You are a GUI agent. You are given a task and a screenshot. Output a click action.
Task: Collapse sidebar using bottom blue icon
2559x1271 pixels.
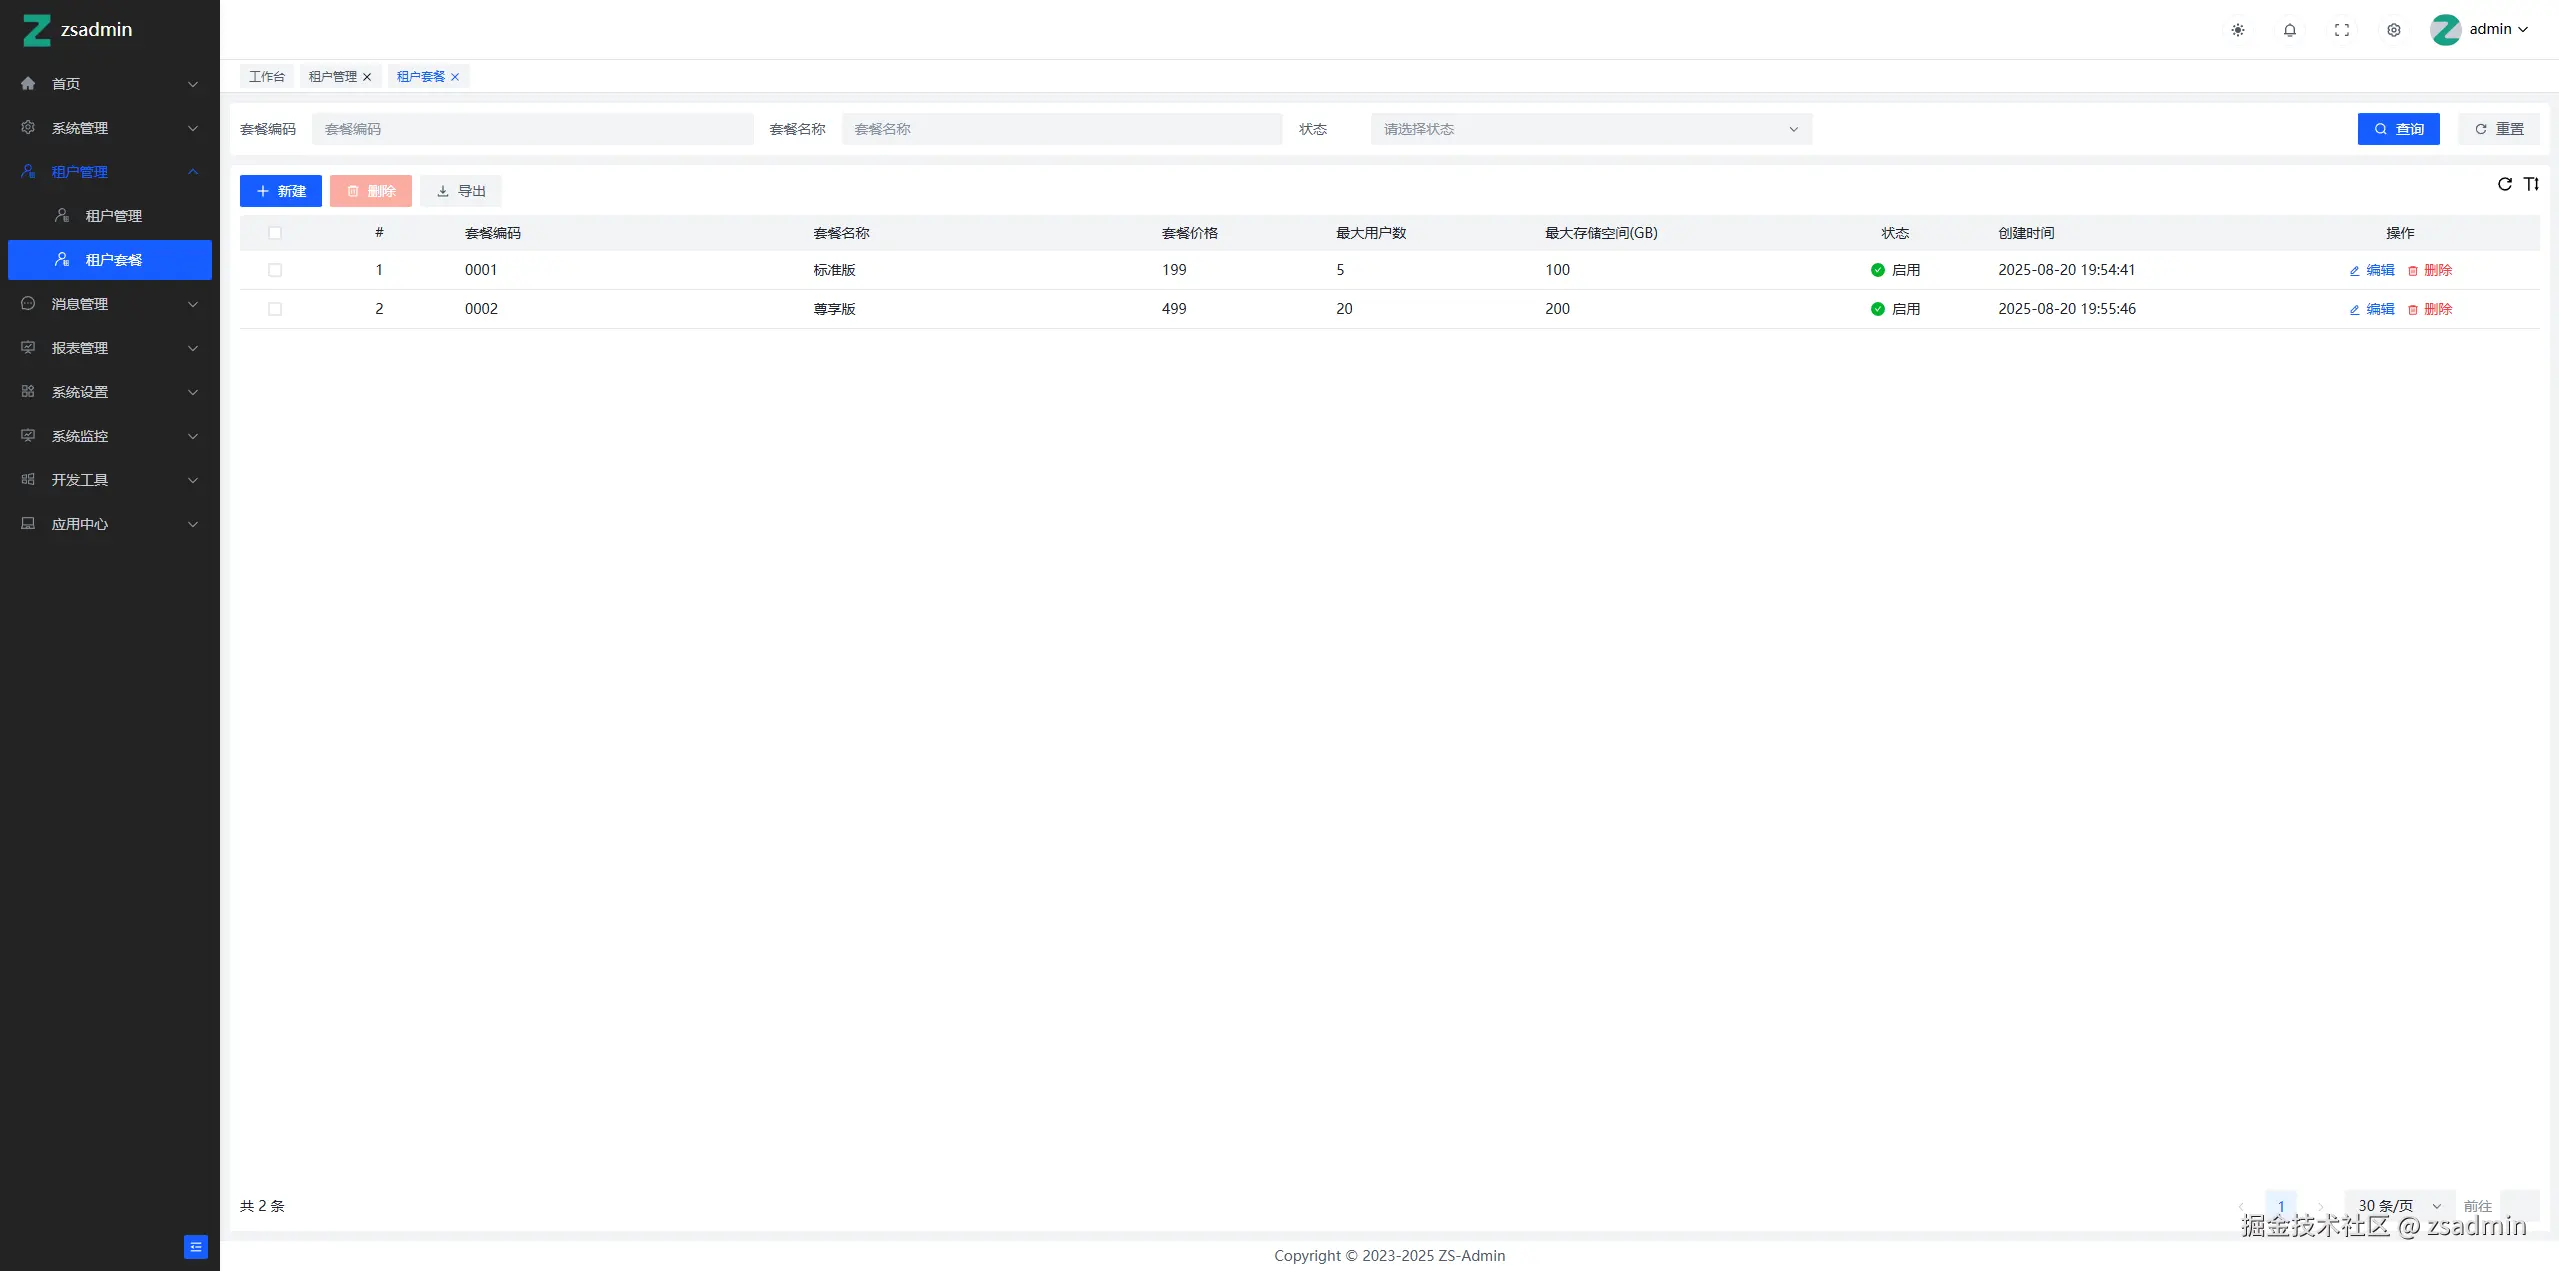click(196, 1247)
